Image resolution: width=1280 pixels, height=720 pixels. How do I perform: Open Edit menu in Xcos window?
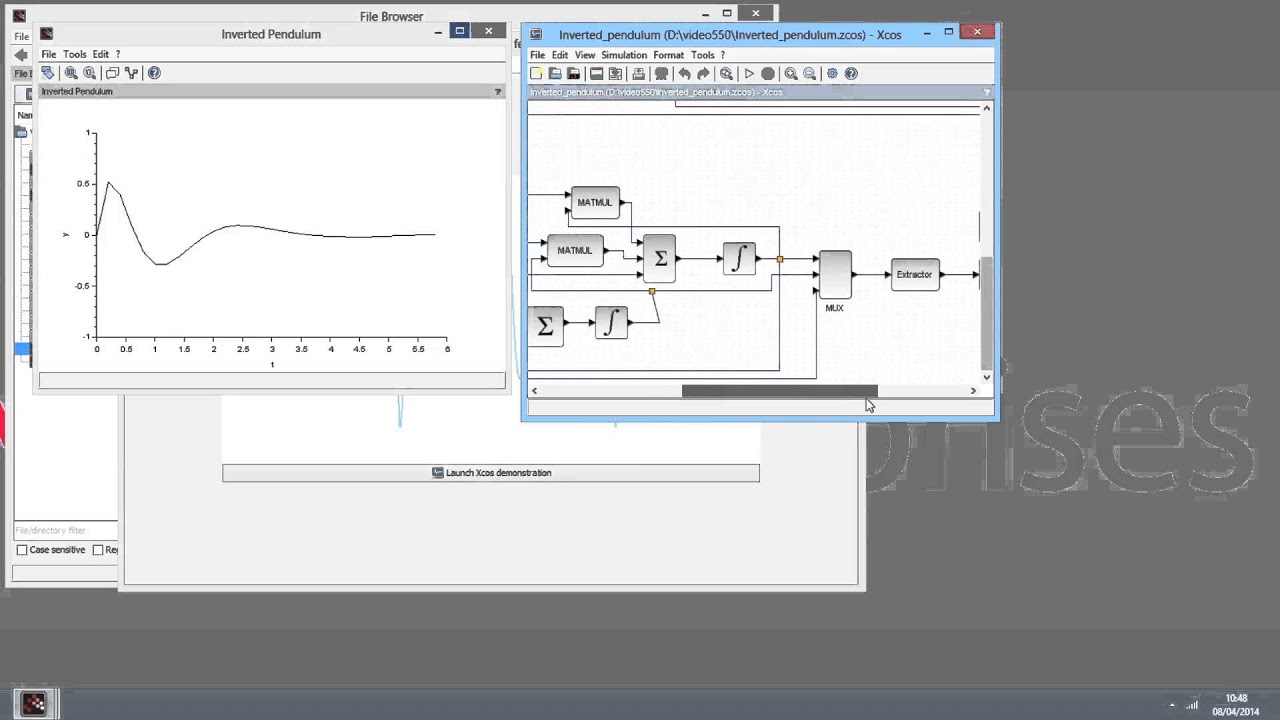[560, 55]
